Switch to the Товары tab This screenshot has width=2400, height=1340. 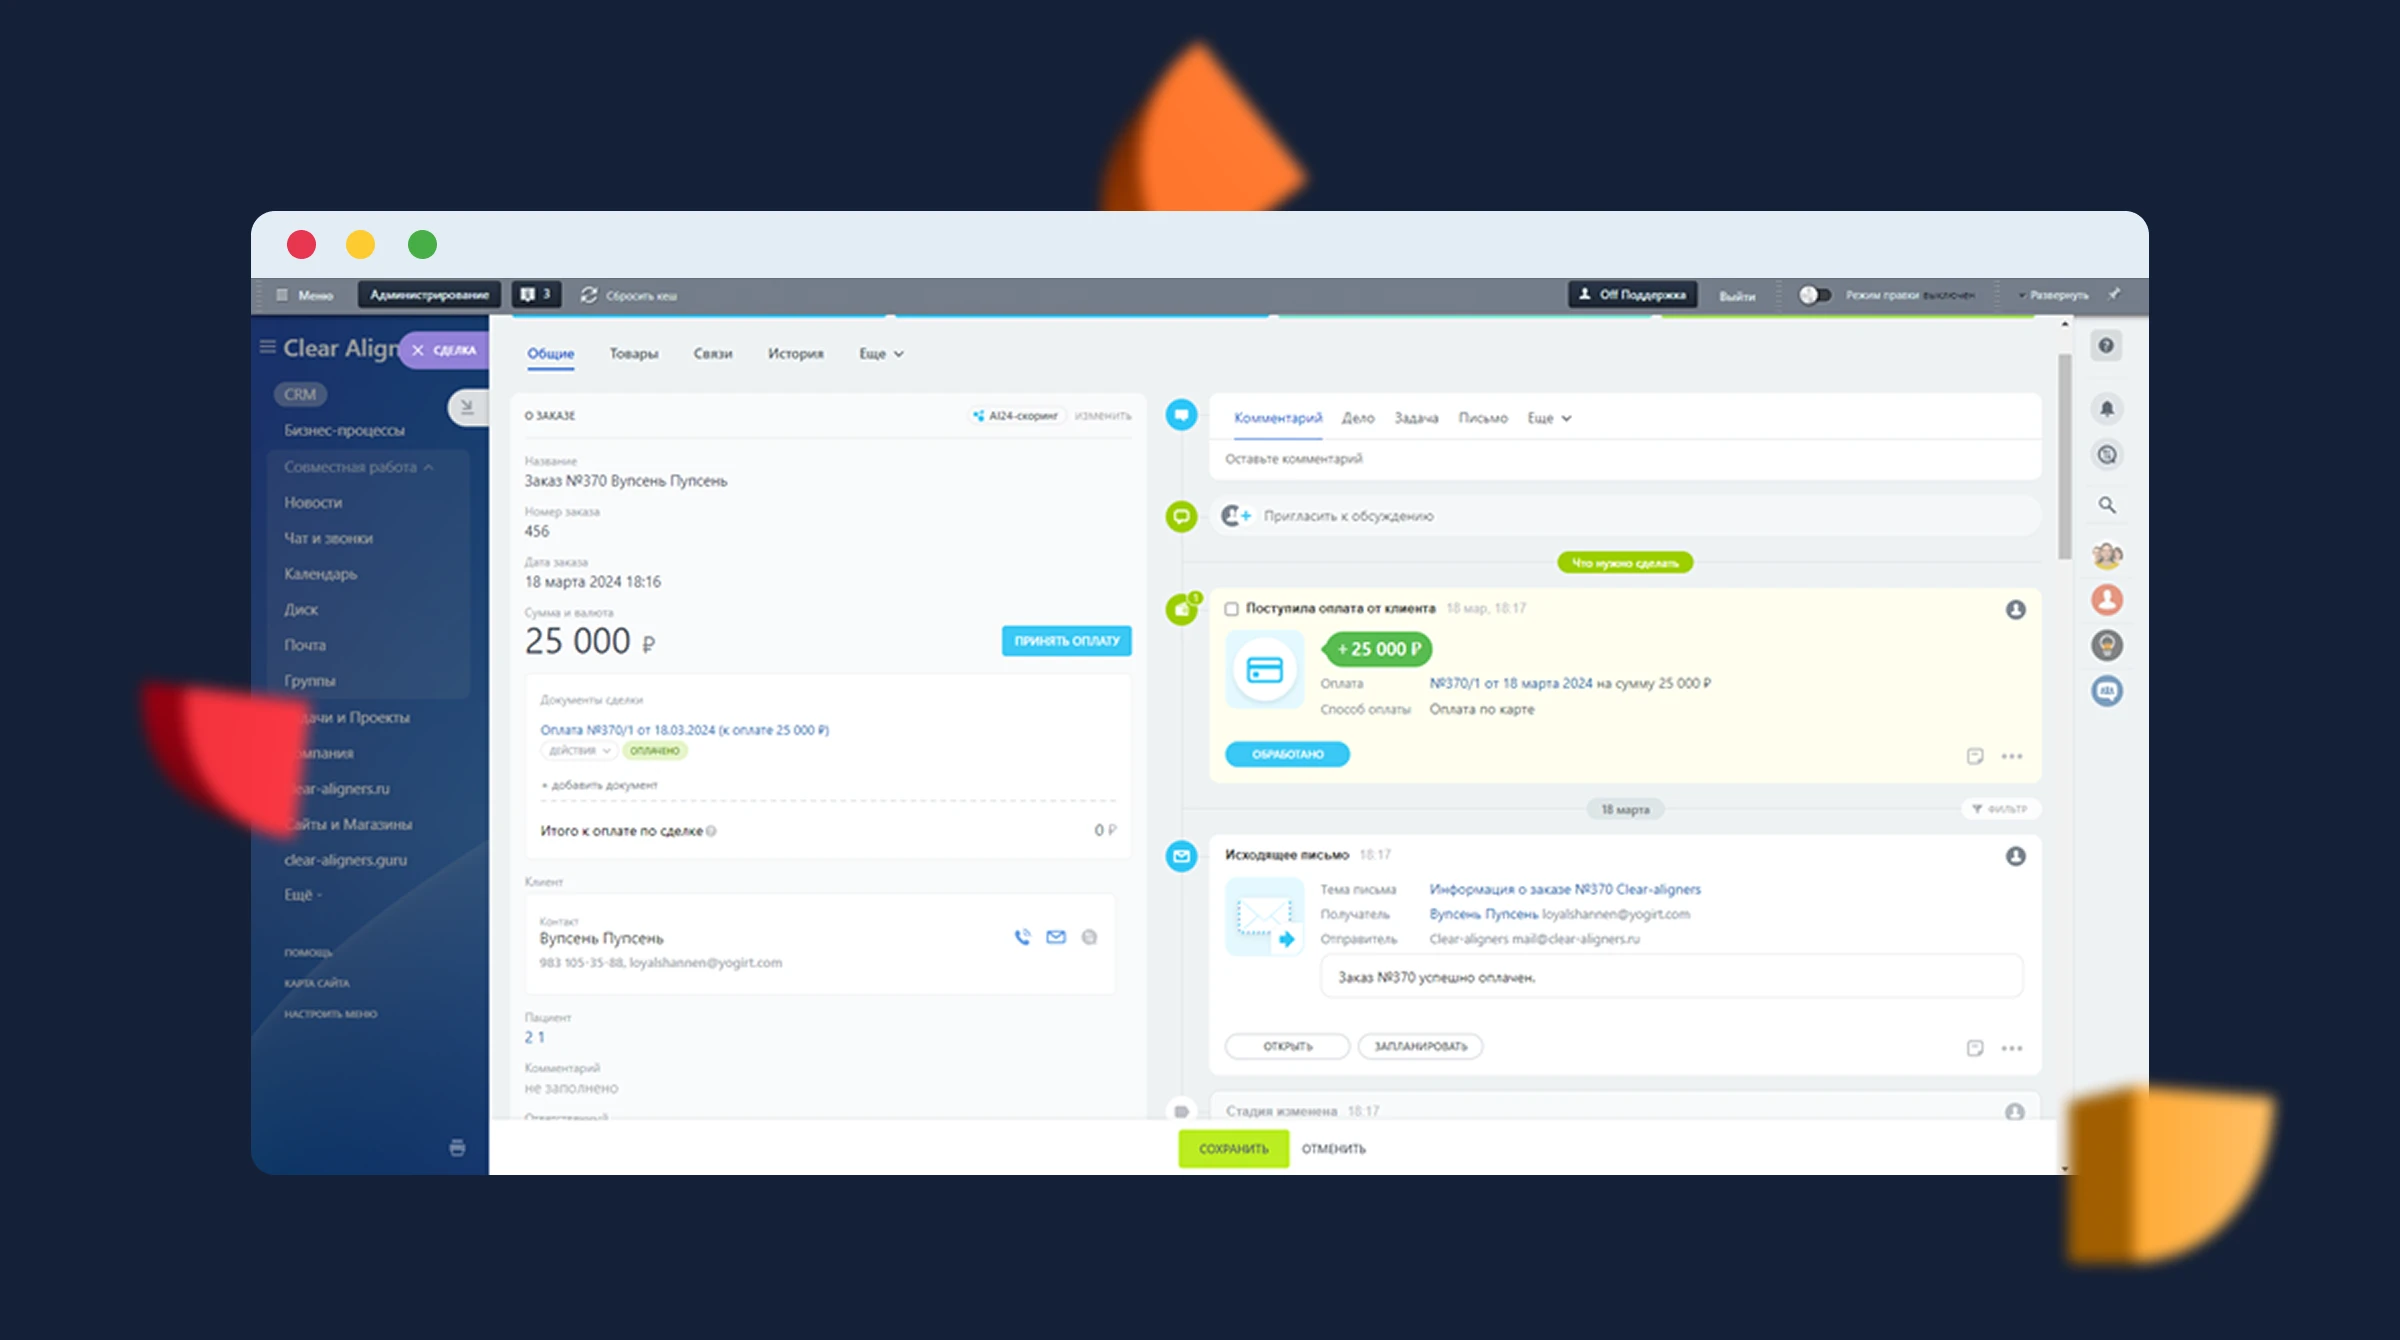point(634,354)
